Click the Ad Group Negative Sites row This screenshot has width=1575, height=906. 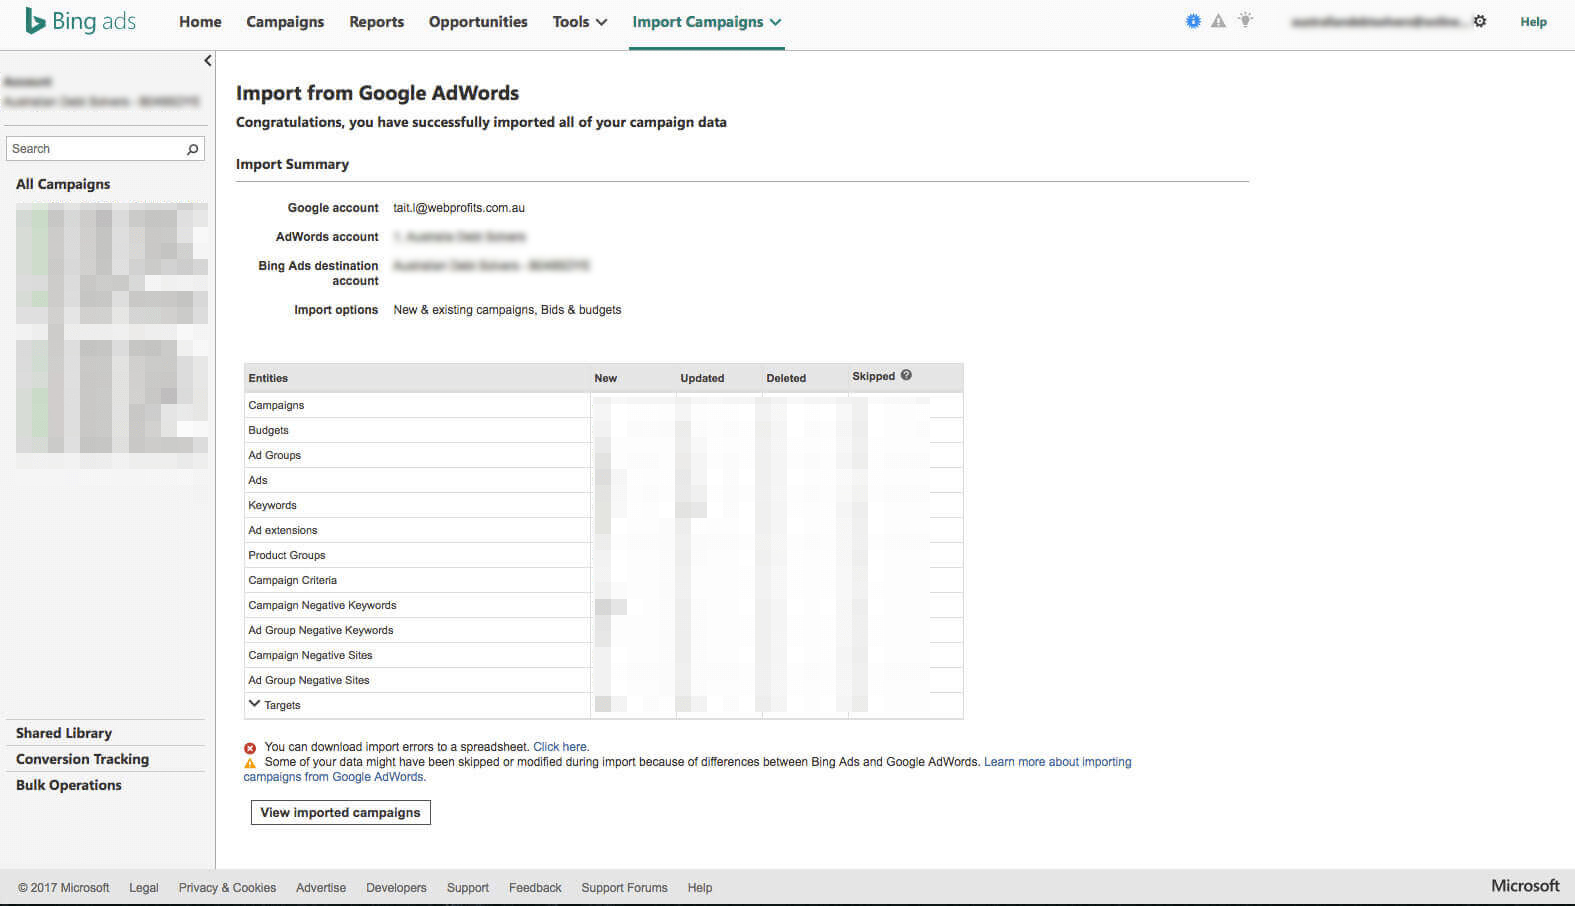pyautogui.click(x=603, y=680)
